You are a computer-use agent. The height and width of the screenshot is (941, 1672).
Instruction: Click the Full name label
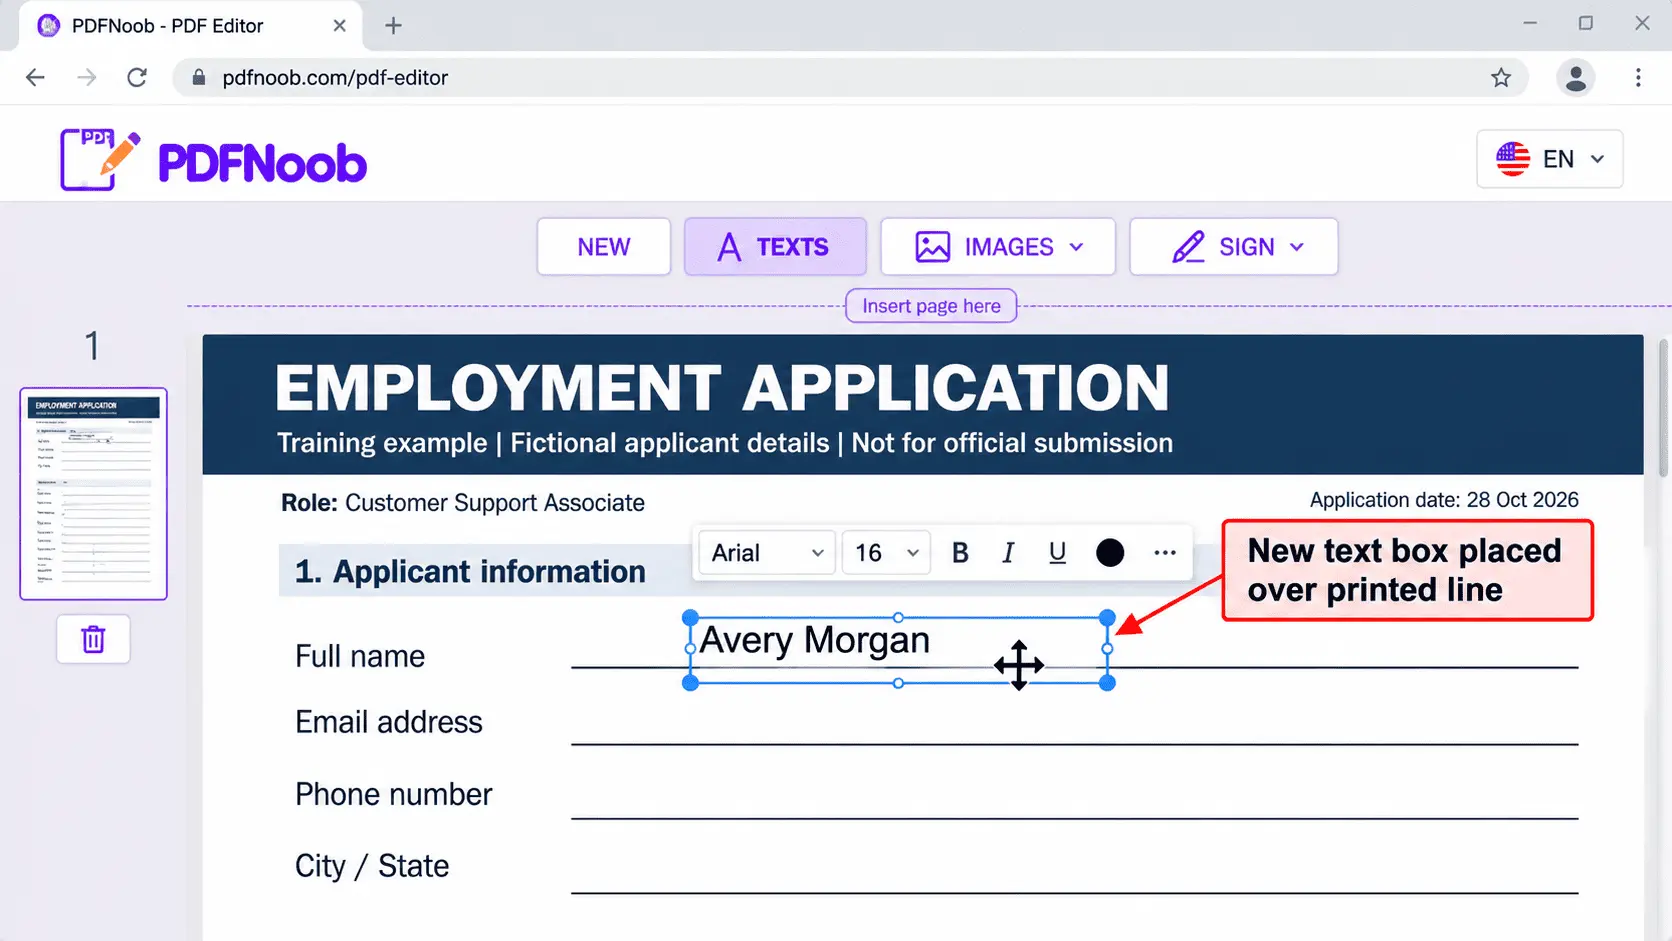click(x=360, y=656)
